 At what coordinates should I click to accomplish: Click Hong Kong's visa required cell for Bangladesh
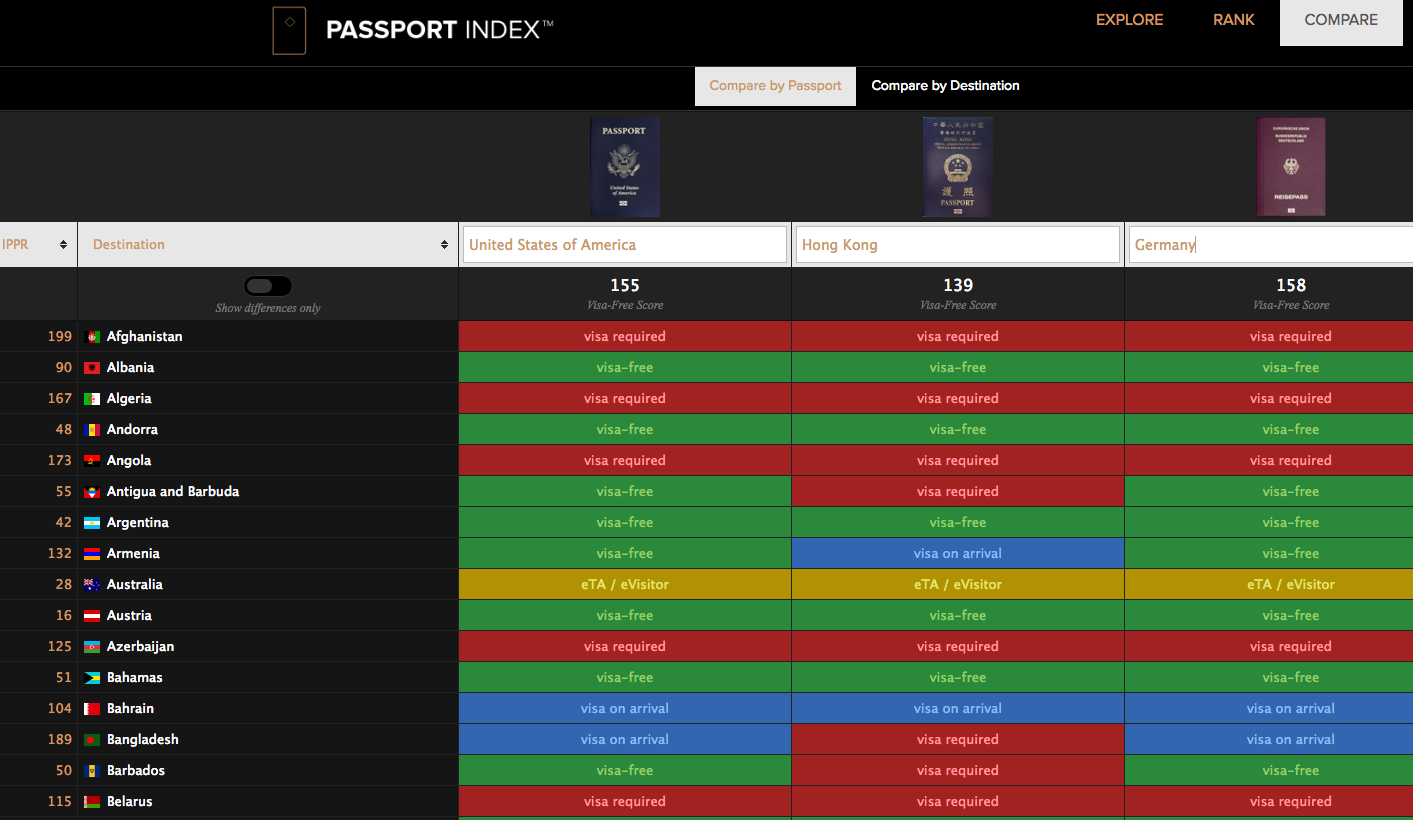(x=958, y=740)
